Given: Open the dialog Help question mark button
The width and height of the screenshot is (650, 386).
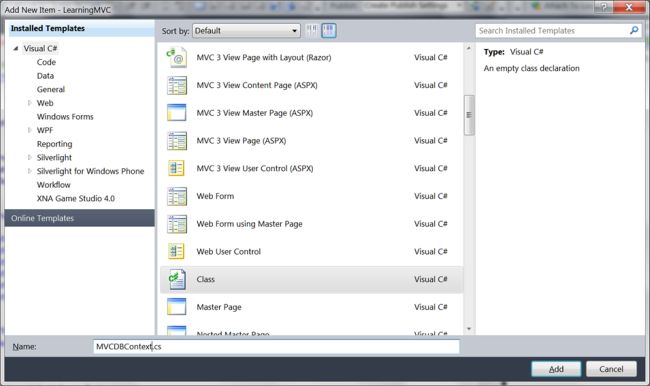Looking at the screenshot, I should tap(604, 7).
